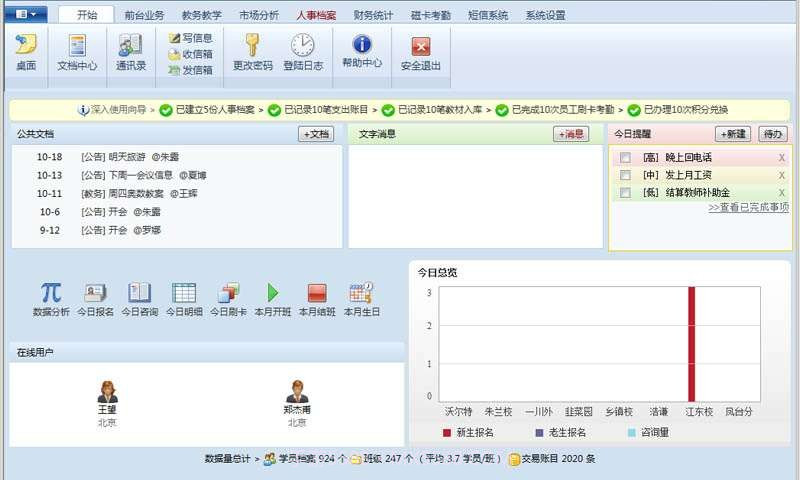The height and width of the screenshot is (480, 800).
Task: Click the change password (更改密码) key icon
Action: click(x=252, y=46)
